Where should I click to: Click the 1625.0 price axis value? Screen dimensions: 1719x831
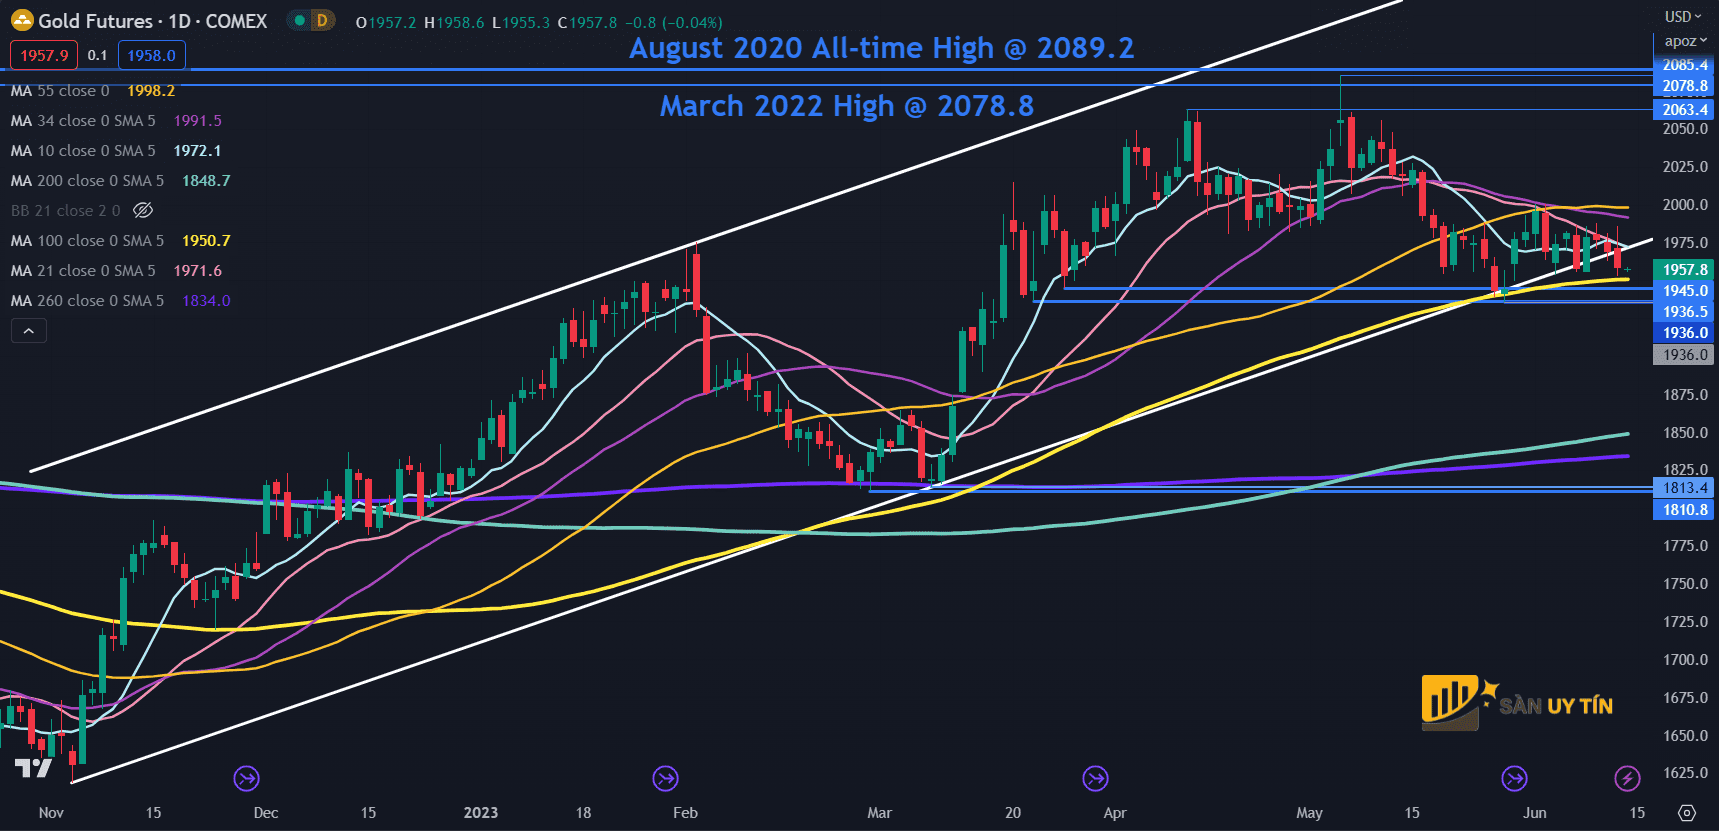point(1685,772)
